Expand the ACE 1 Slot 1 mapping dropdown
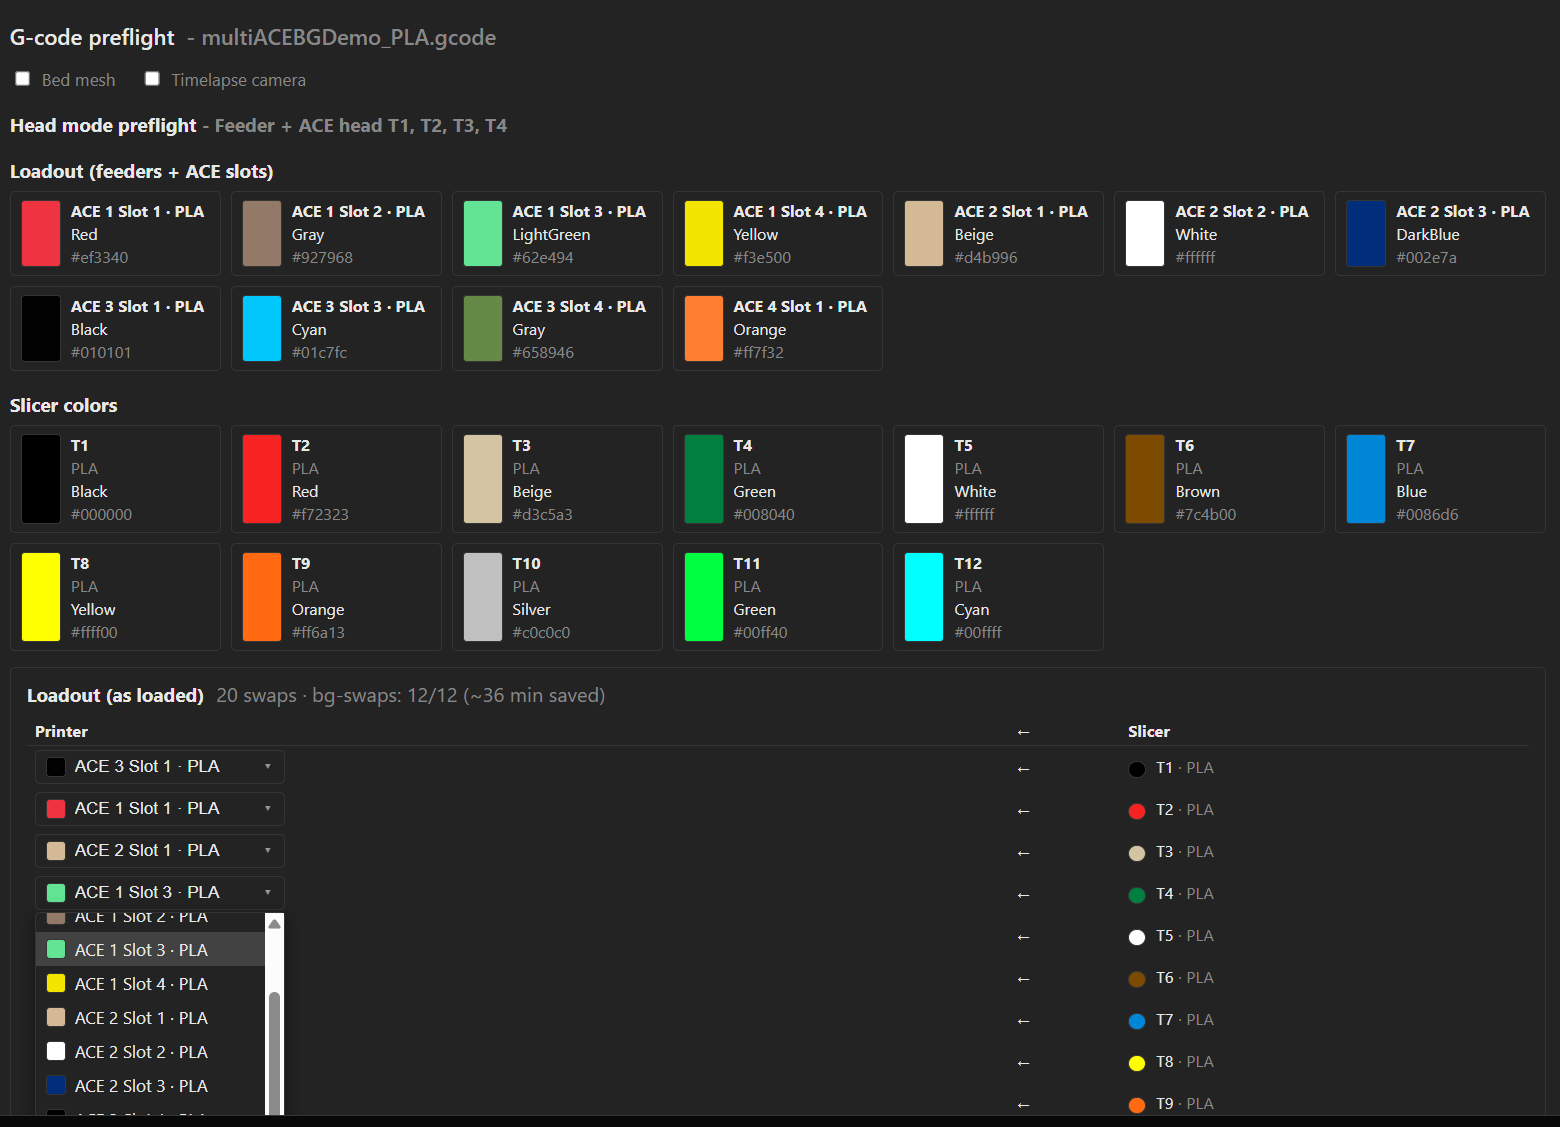The height and width of the screenshot is (1127, 1560). [x=160, y=809]
